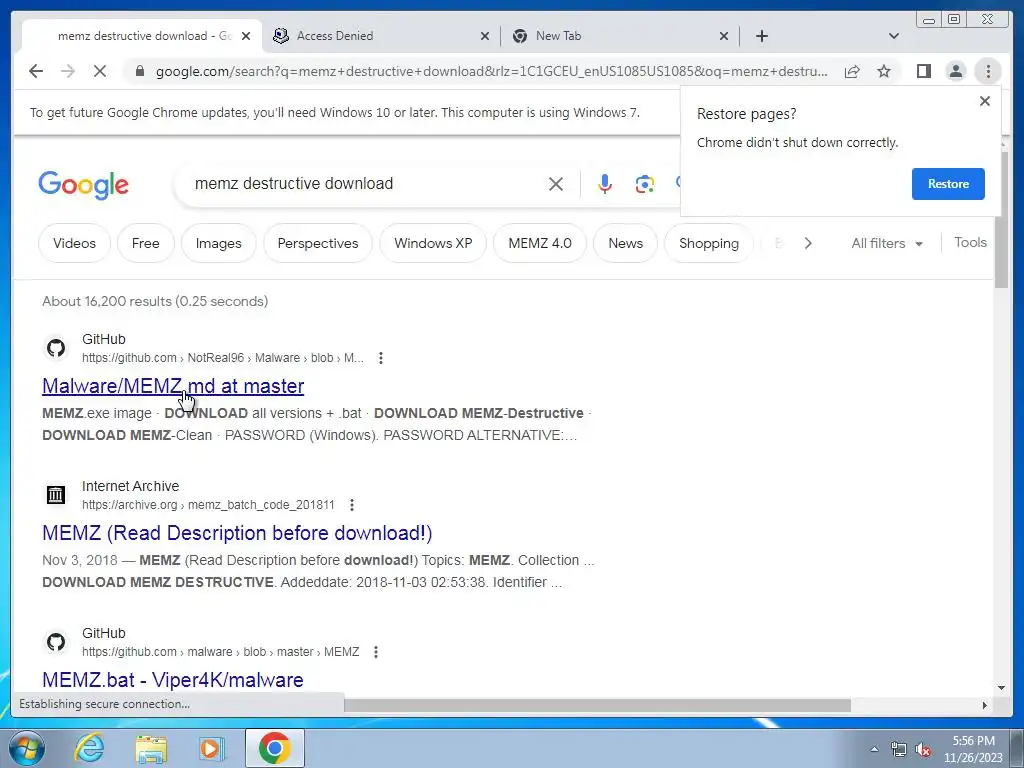Image resolution: width=1024 pixels, height=768 pixels.
Task: Go back with the browser back arrow
Action: coord(36,71)
